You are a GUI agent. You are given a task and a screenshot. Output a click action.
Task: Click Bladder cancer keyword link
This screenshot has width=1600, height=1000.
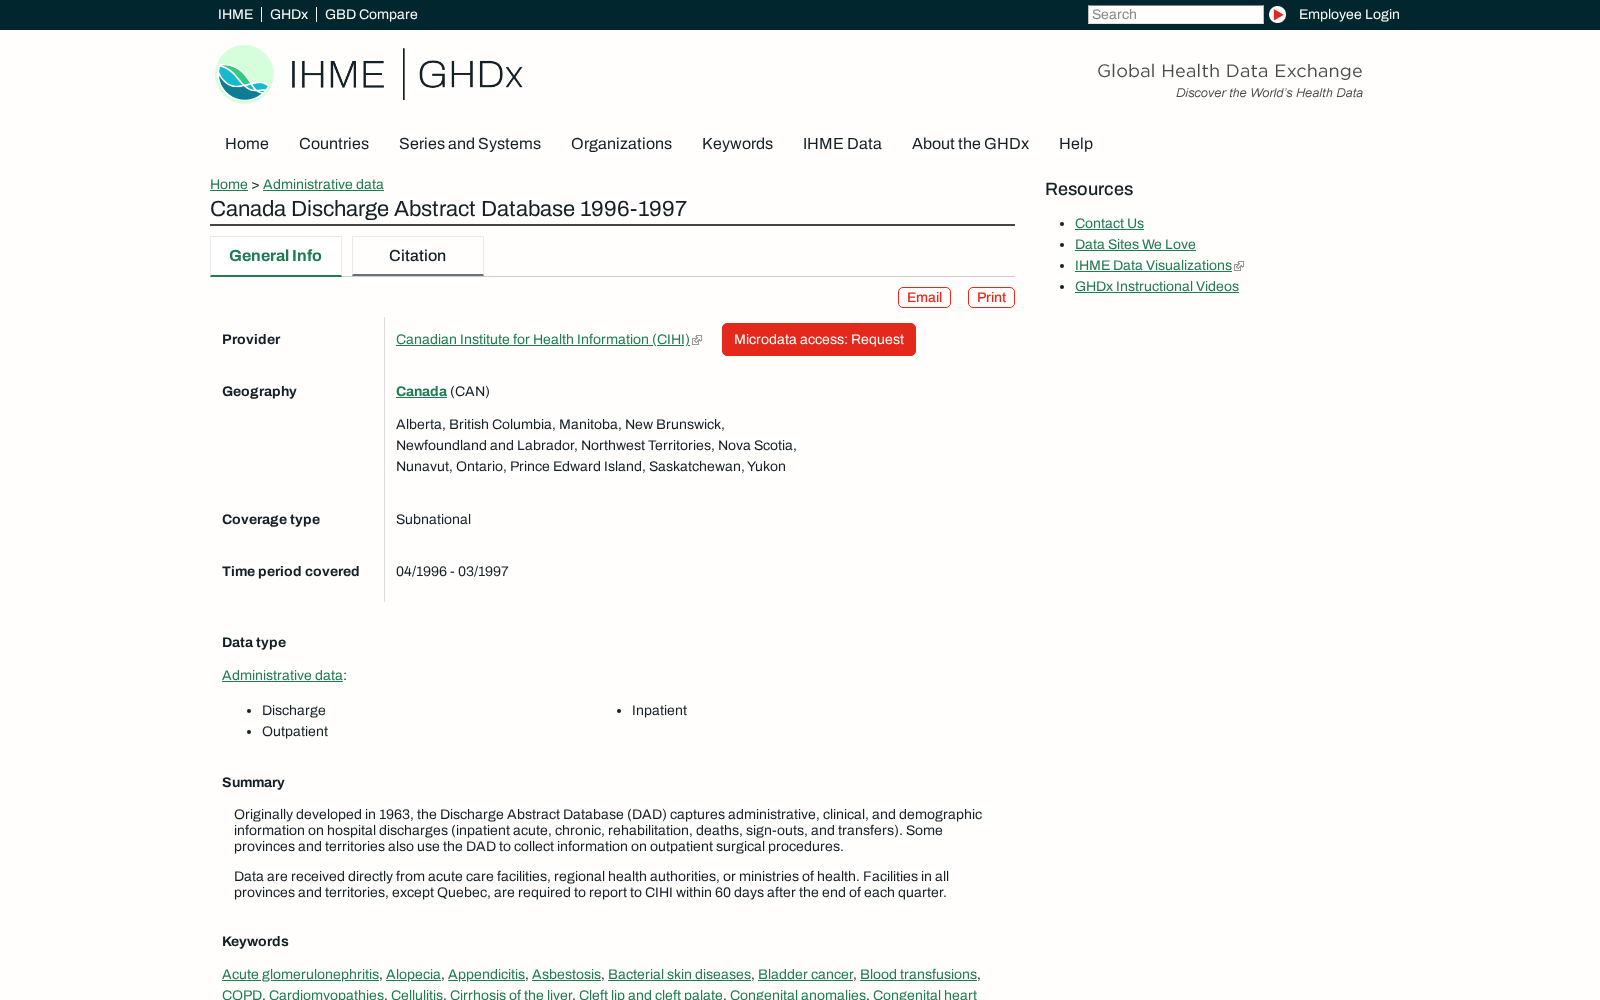(x=805, y=975)
